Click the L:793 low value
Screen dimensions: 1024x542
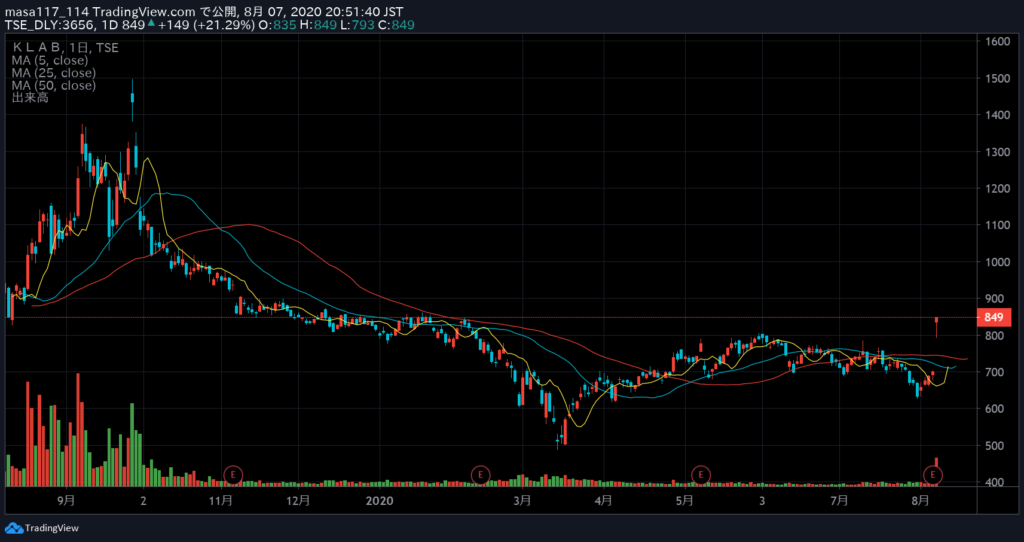[357, 25]
